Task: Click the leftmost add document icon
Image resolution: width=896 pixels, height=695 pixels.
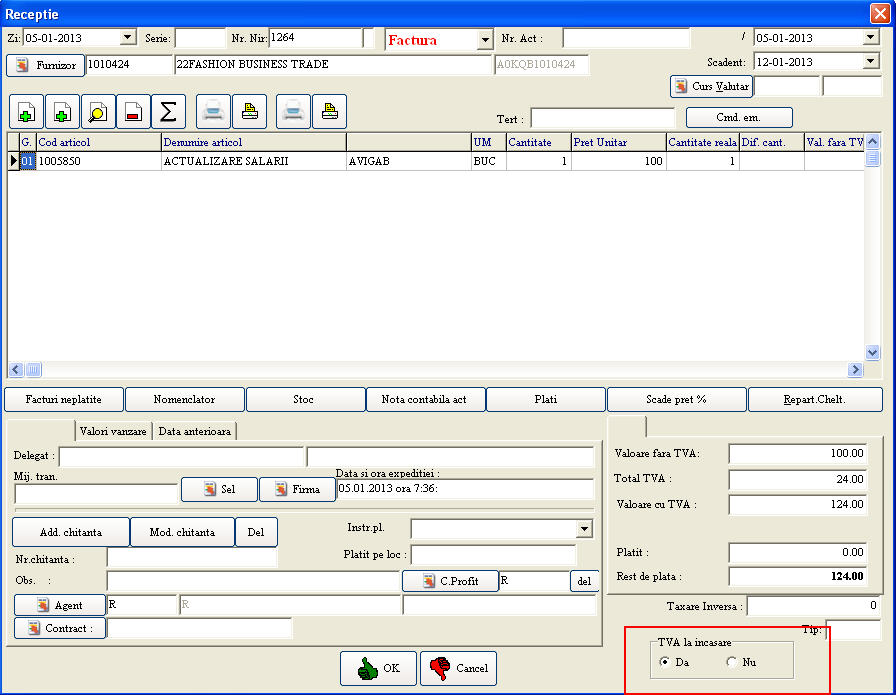Action: coord(25,111)
